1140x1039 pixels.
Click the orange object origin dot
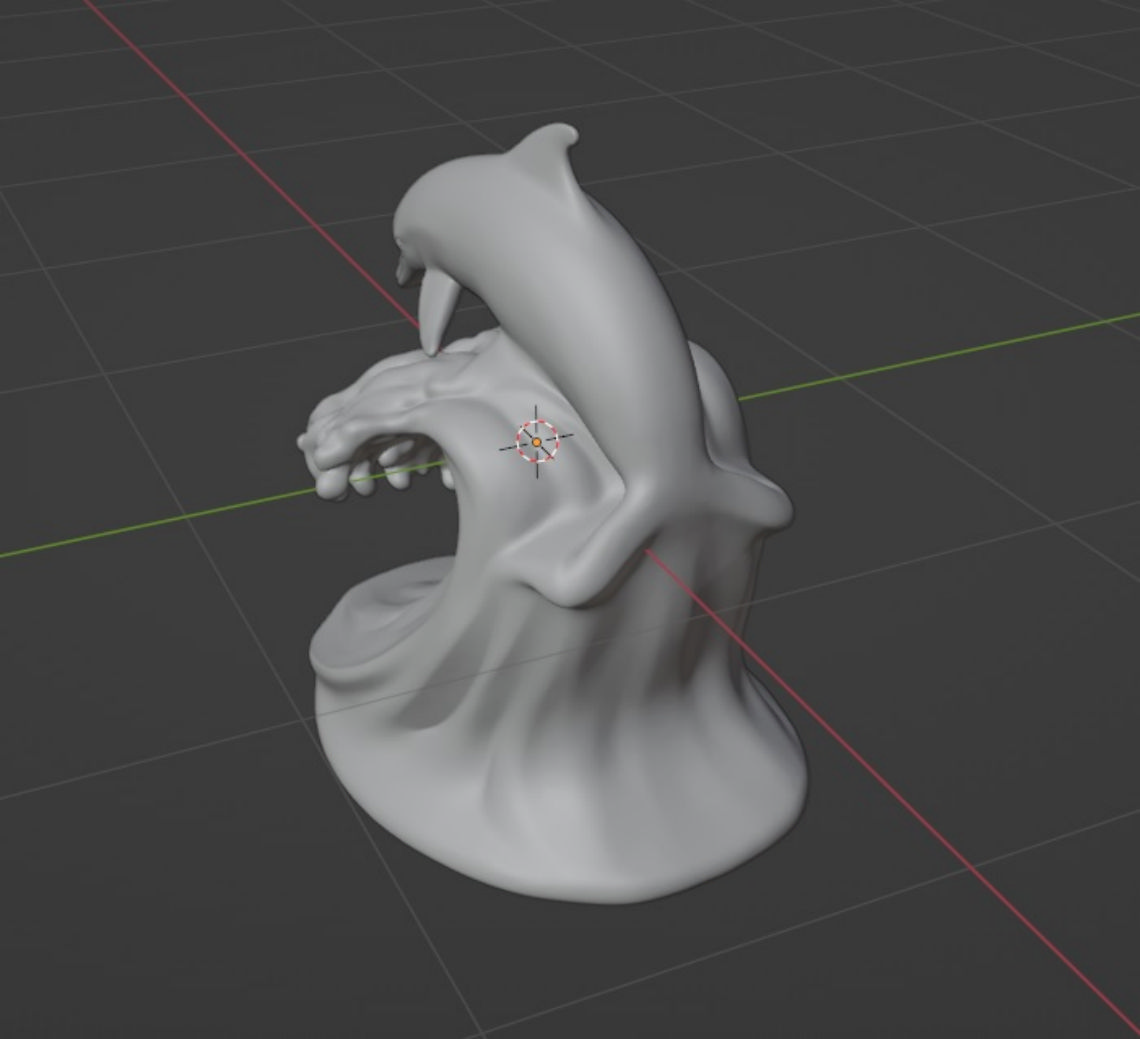coord(537,441)
